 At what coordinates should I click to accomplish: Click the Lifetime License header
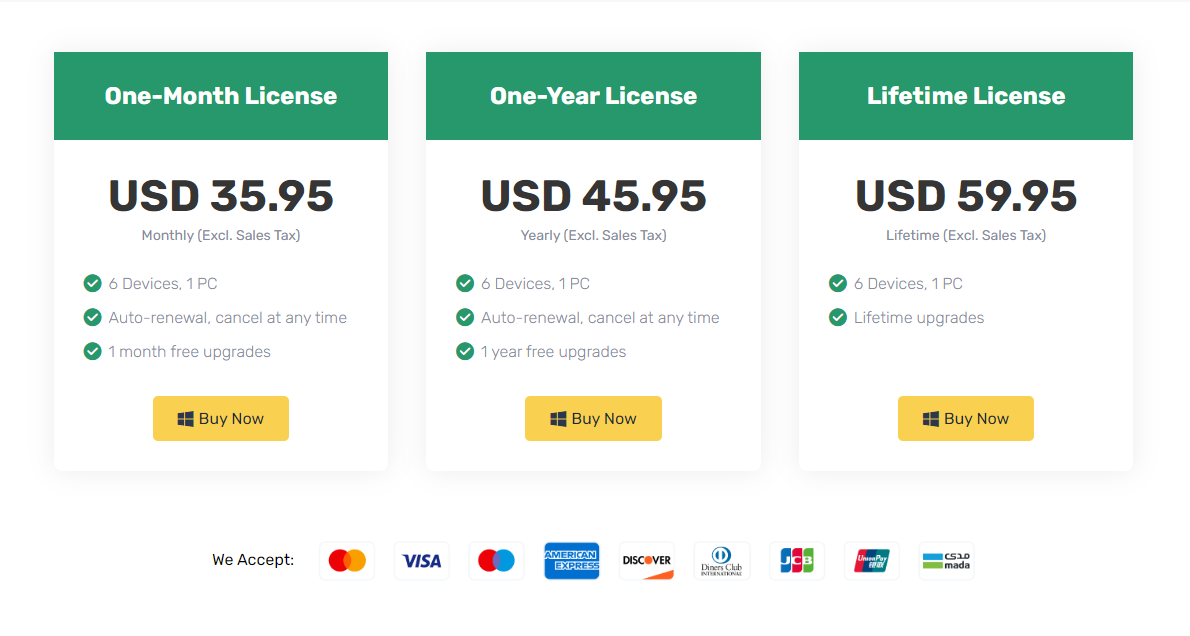(966, 96)
